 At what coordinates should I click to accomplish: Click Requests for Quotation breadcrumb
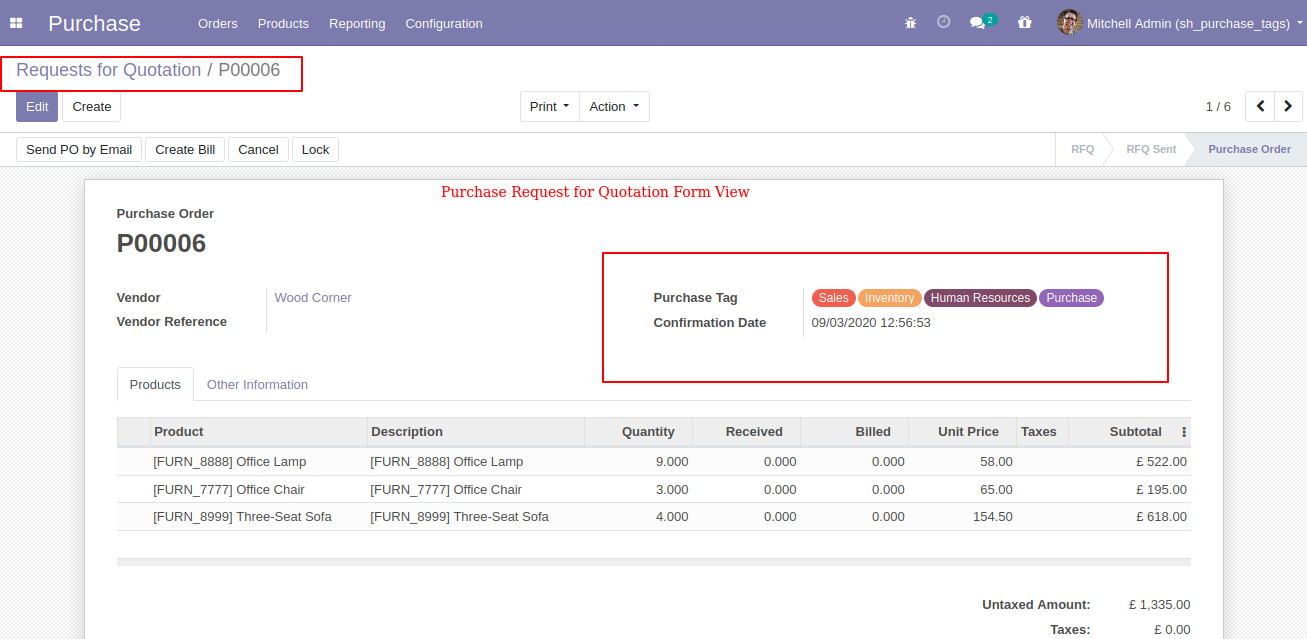coord(108,70)
